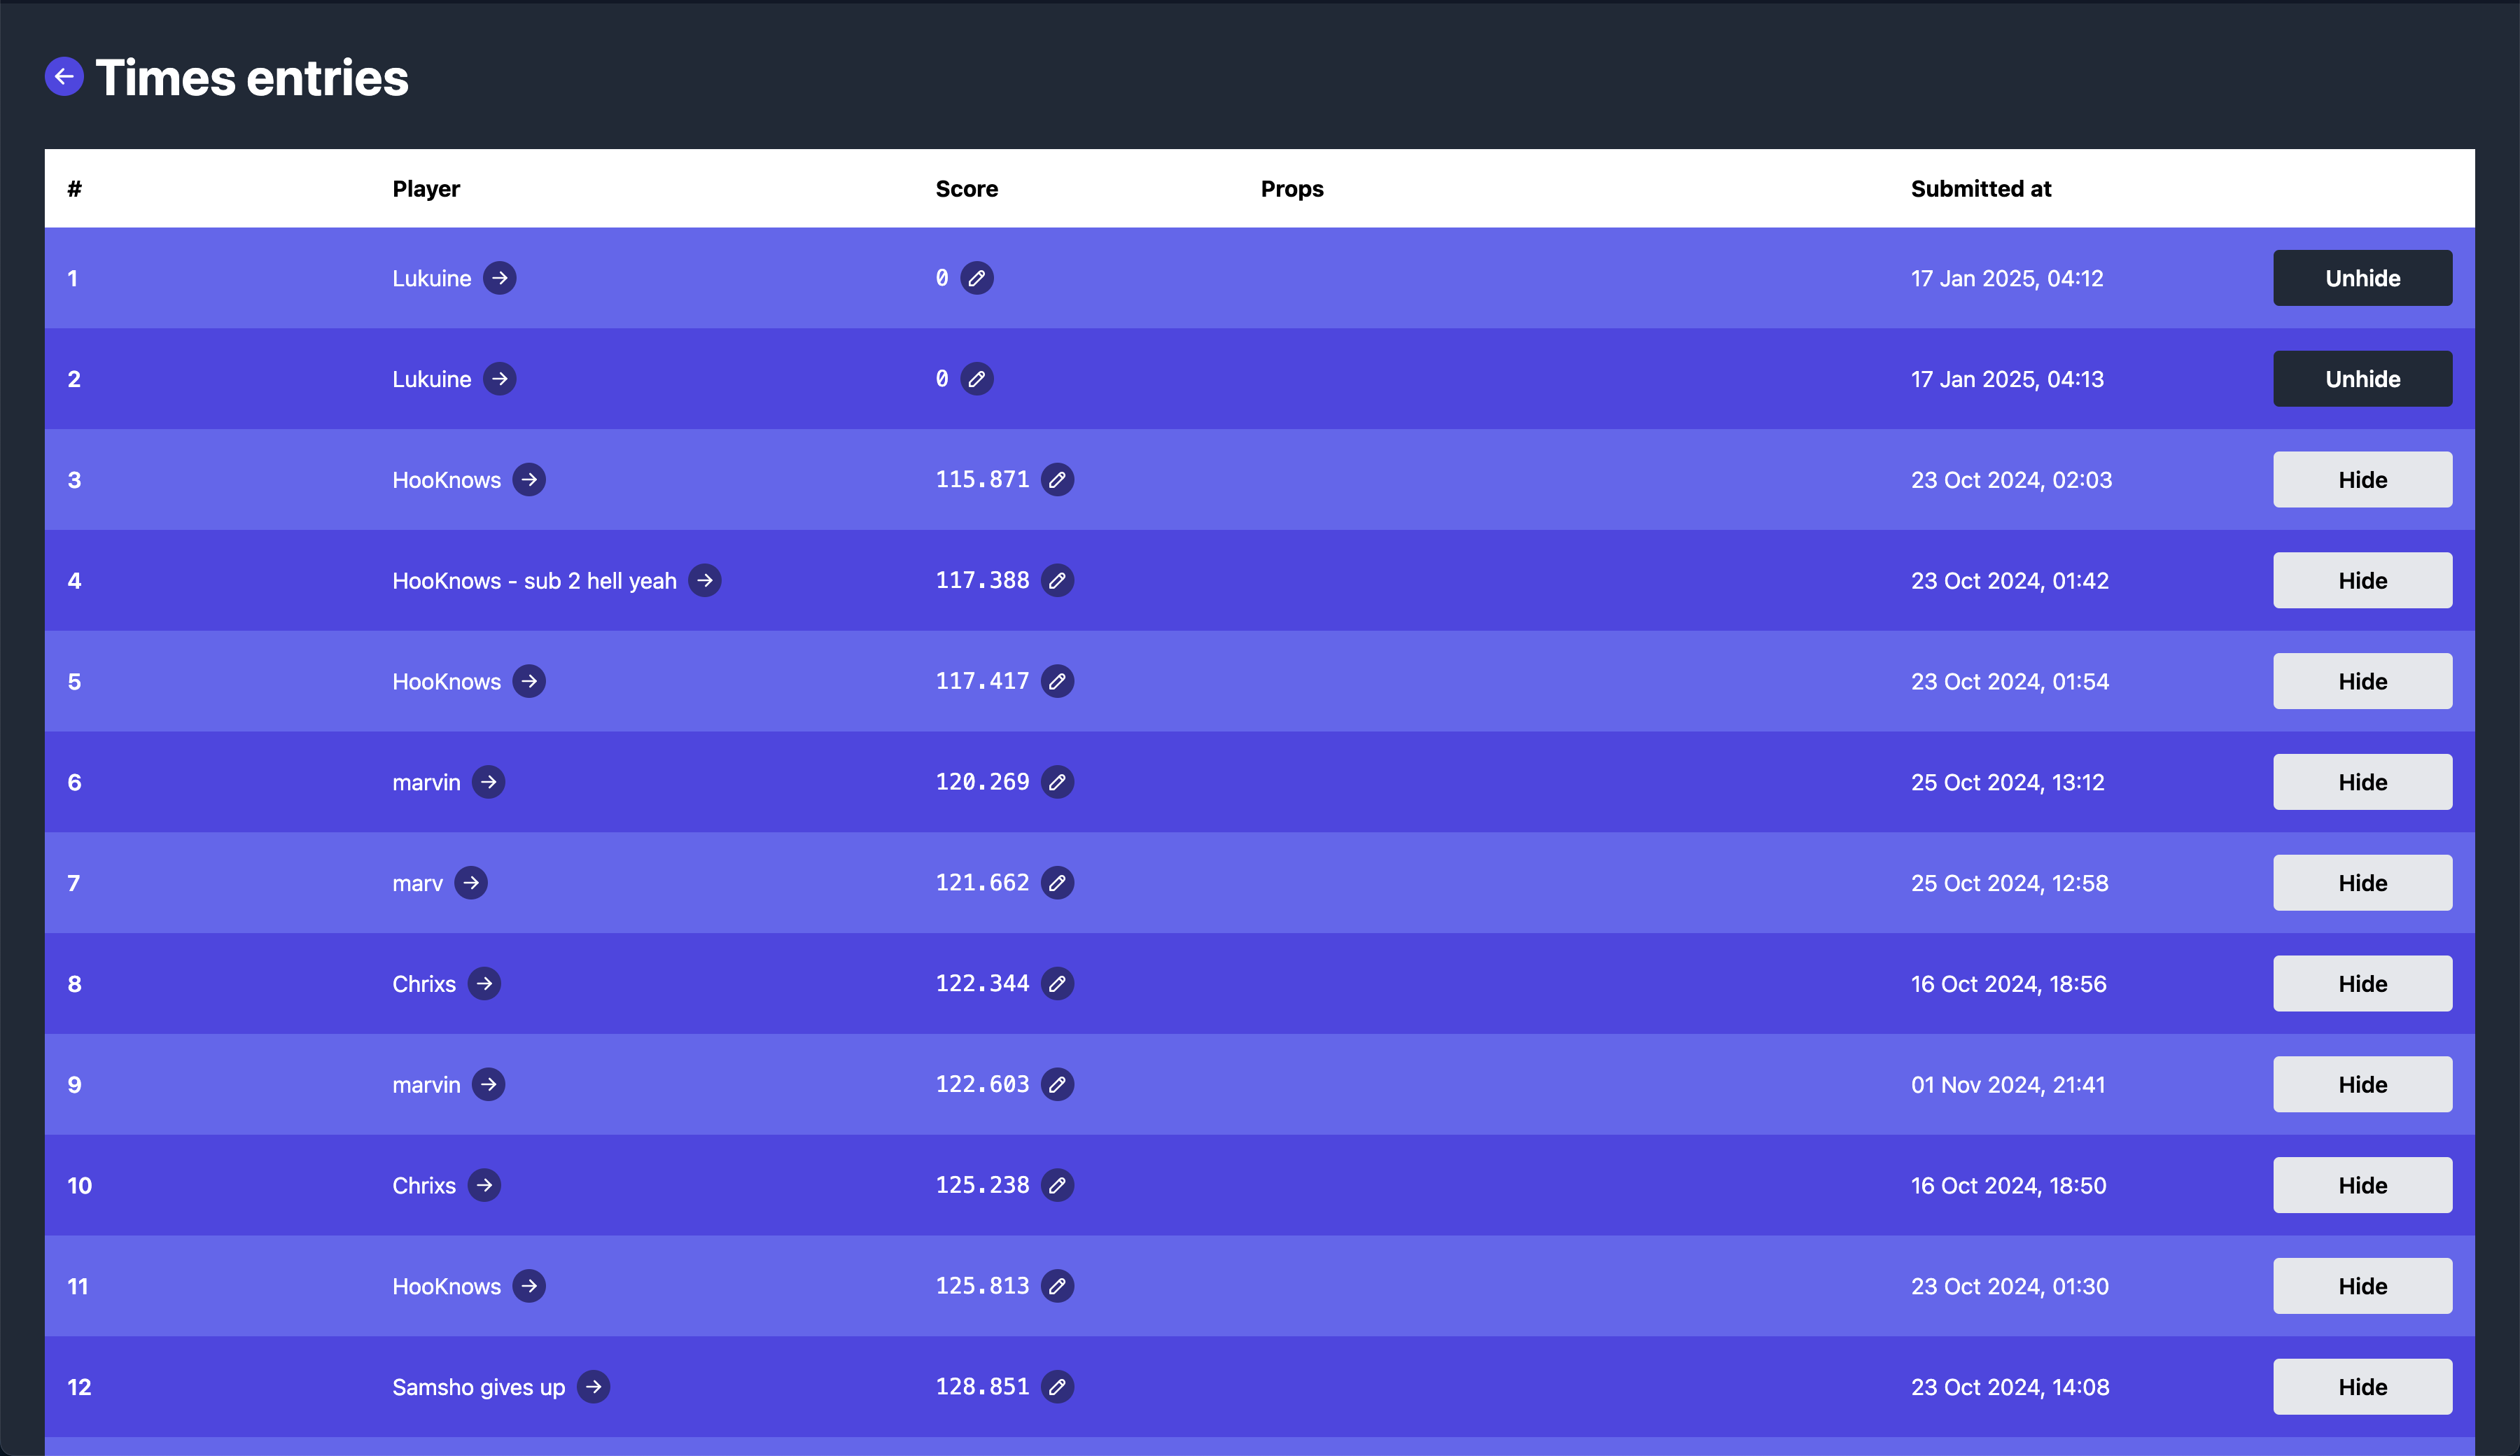Edit the 122.344 score
Screen dimensions: 2520x1456
pyautogui.click(x=1057, y=984)
